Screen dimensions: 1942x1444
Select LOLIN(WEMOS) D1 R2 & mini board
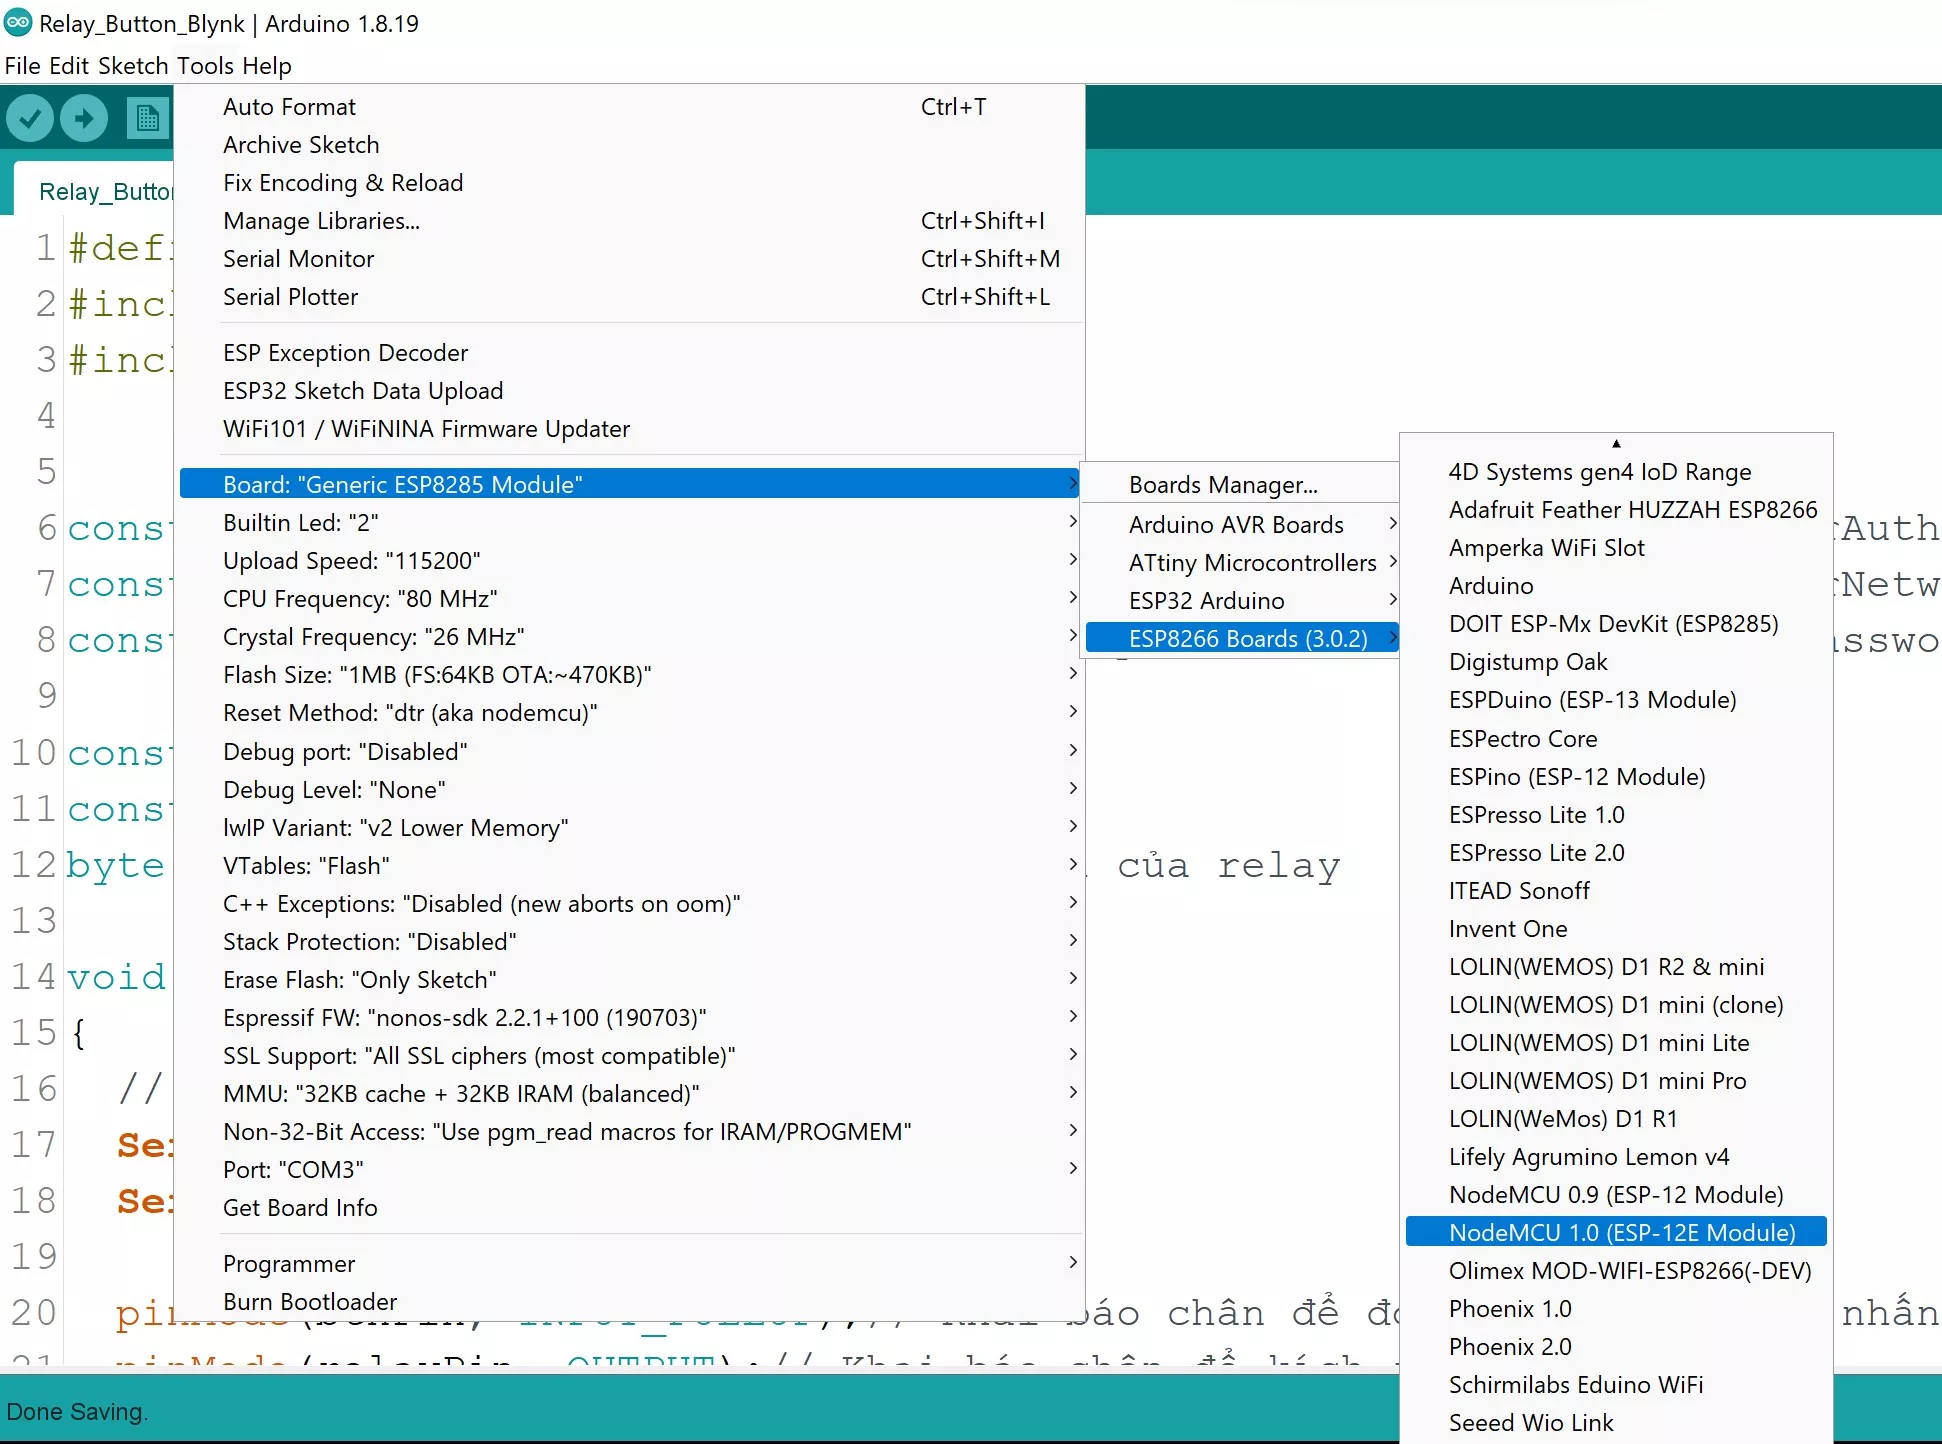(1616, 967)
